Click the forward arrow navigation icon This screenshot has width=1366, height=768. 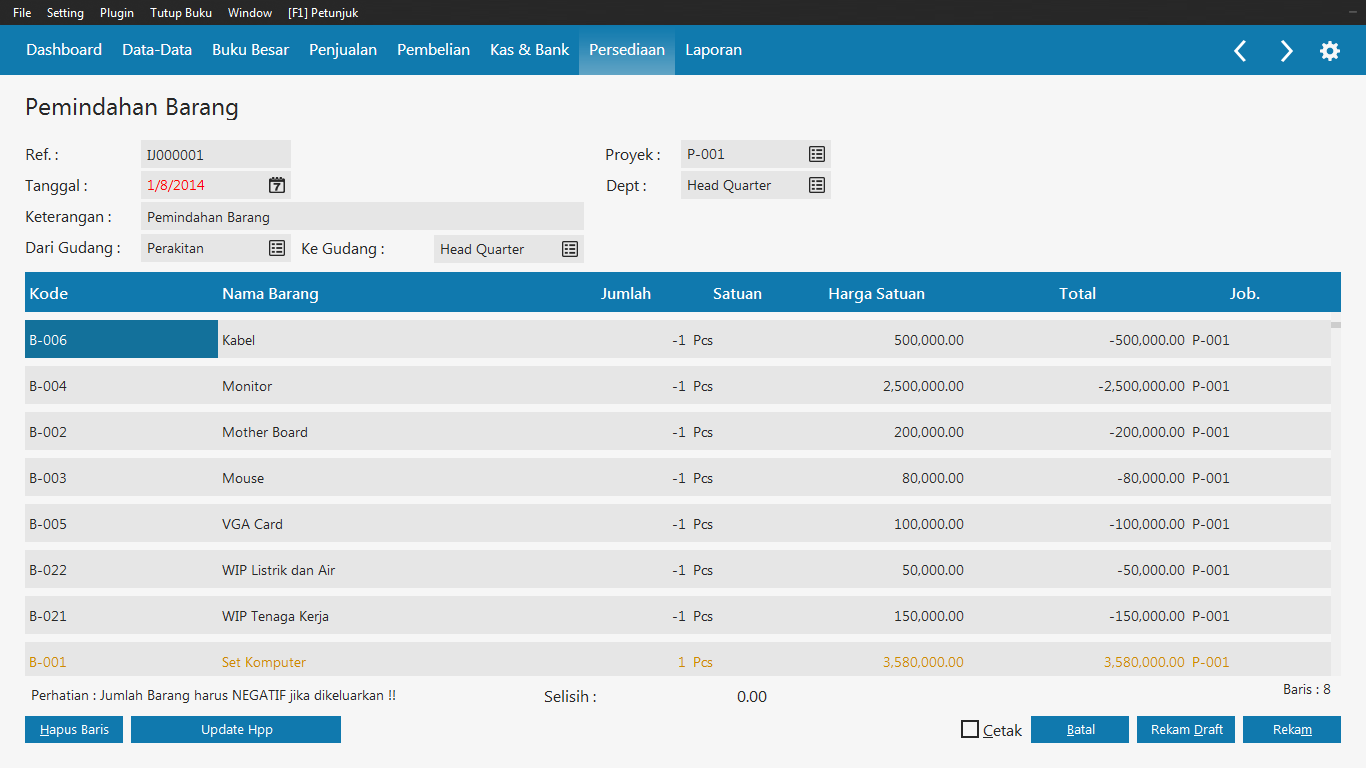click(1286, 51)
